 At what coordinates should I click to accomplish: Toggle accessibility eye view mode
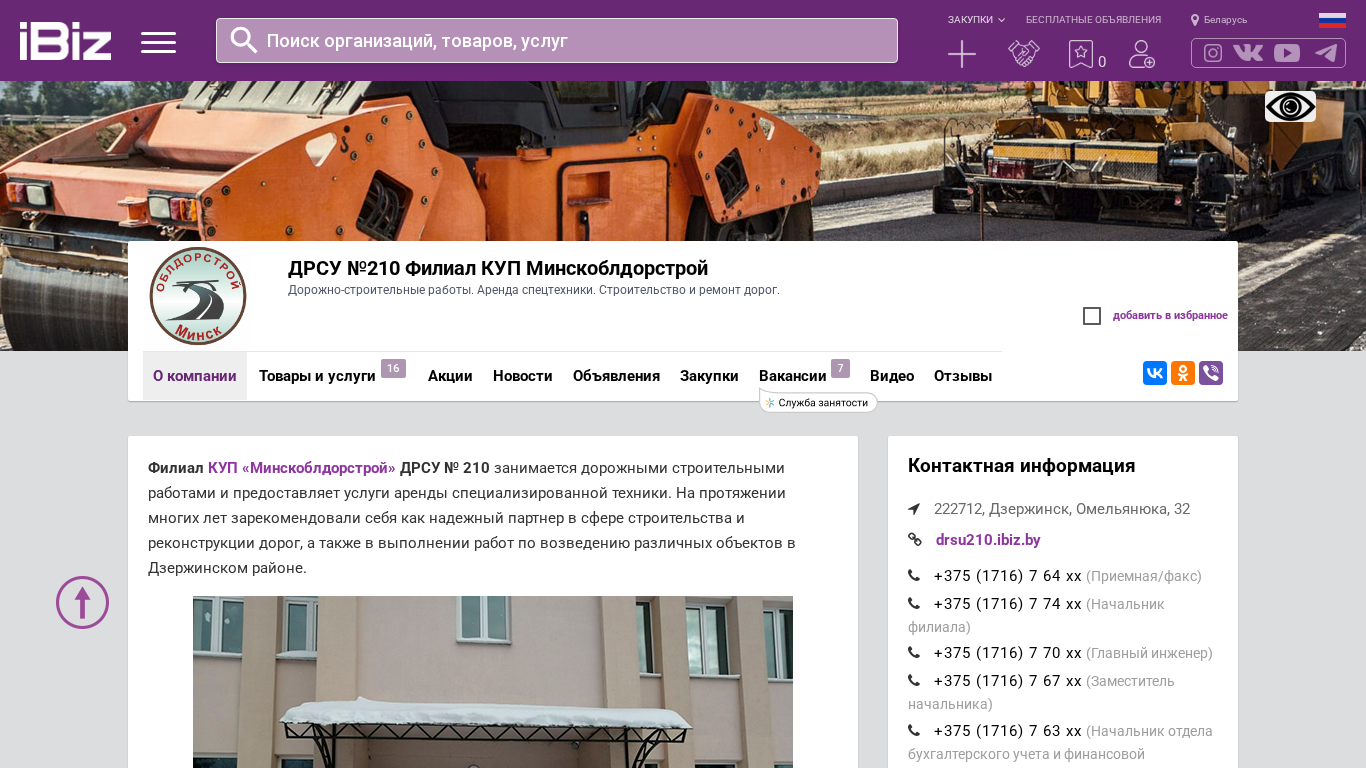point(1290,106)
